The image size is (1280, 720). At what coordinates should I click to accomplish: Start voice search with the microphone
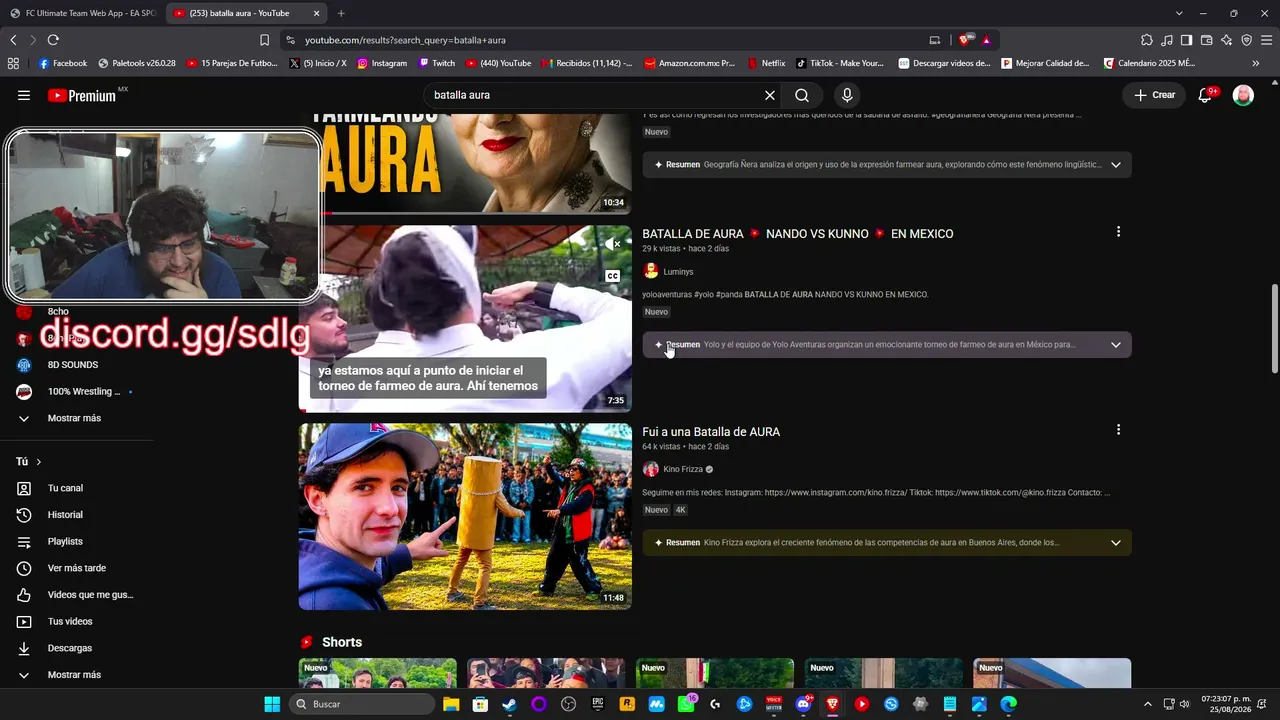click(847, 95)
